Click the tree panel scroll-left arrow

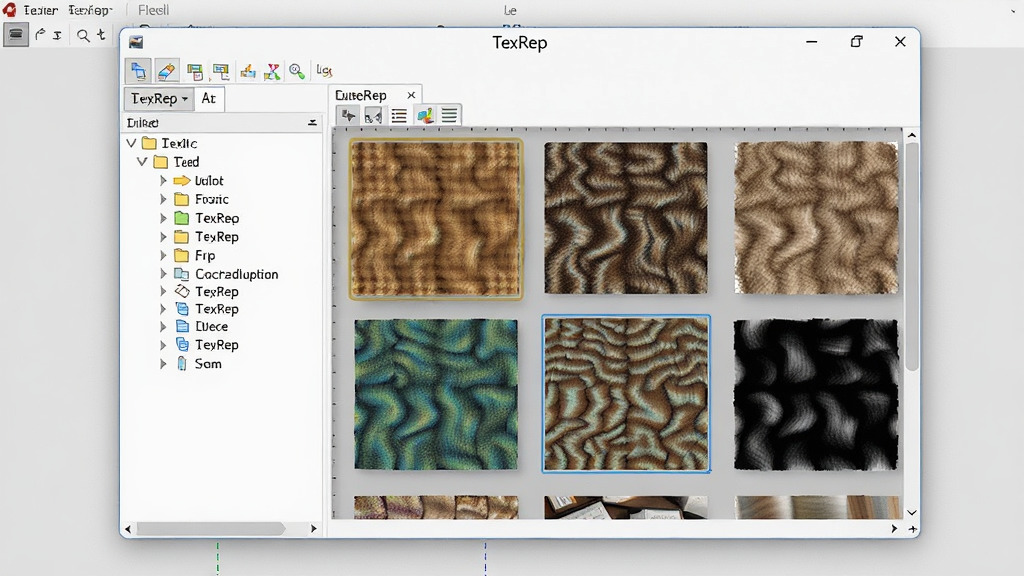coord(128,529)
